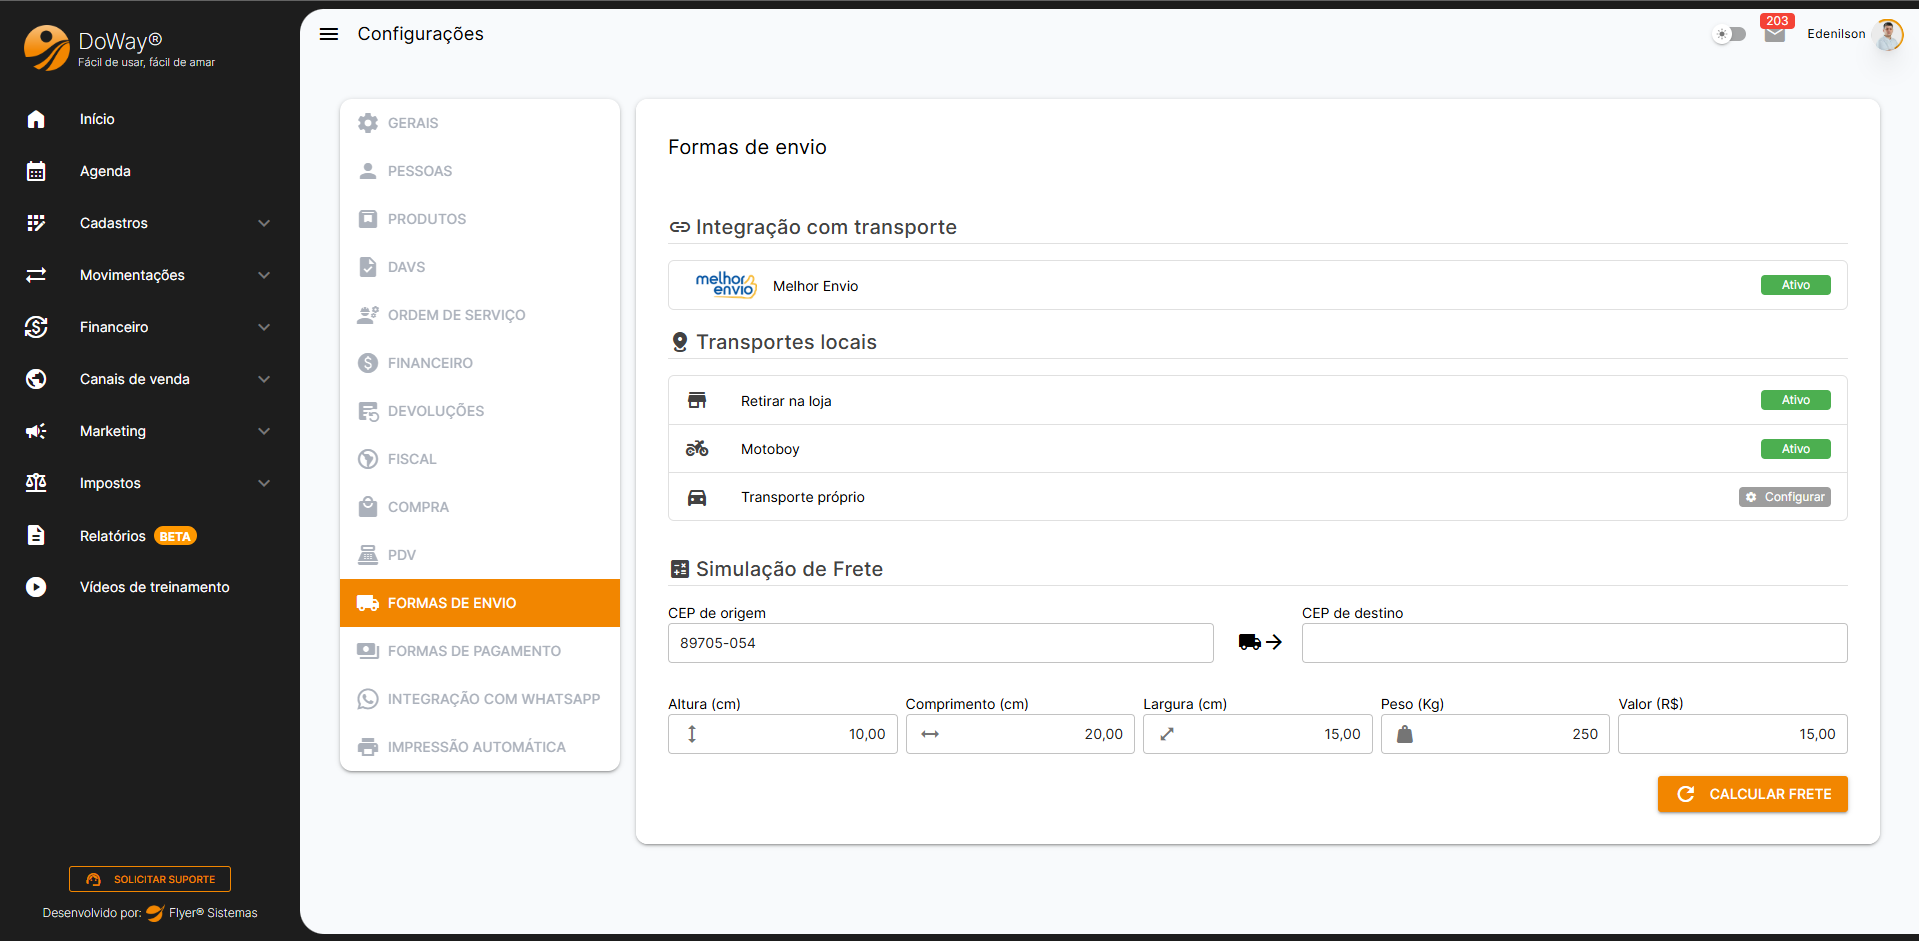Click the Calcular Frete button

[x=1752, y=794]
